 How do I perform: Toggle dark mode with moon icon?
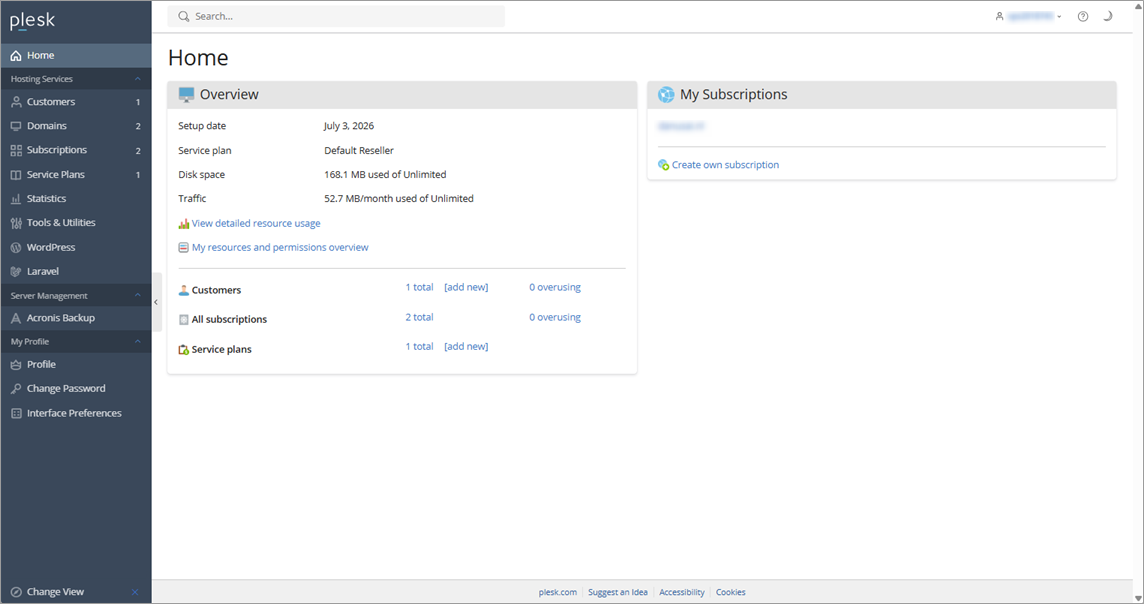tap(1108, 16)
